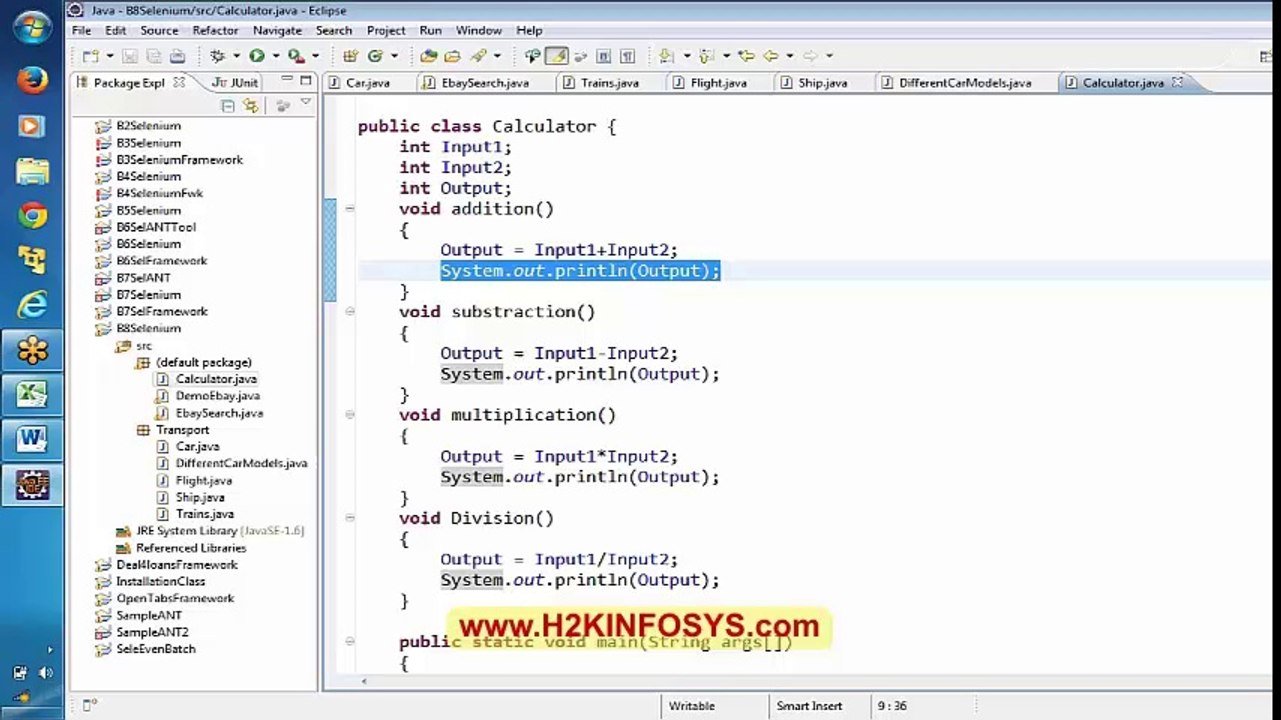The height and width of the screenshot is (720, 1281).
Task: Toggle Show Whitespace Characters button
Action: (x=627, y=56)
